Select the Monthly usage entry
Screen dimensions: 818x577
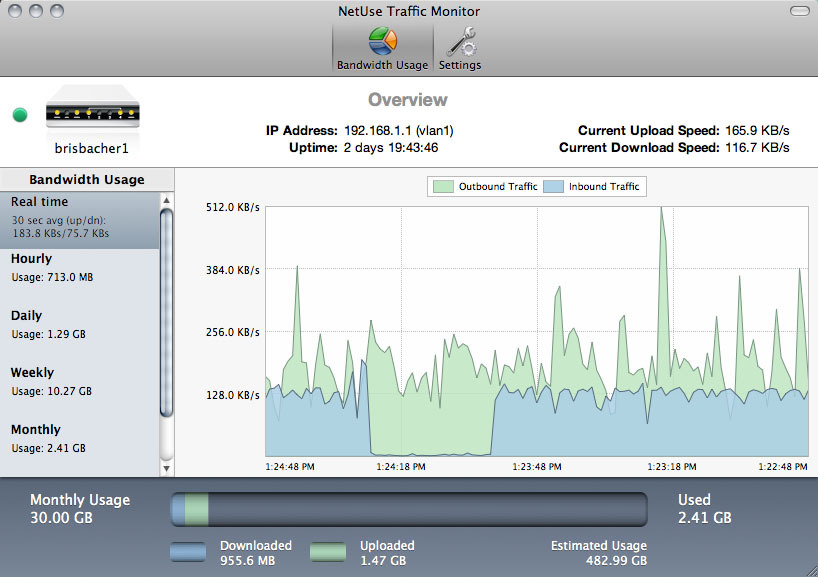tap(80, 438)
